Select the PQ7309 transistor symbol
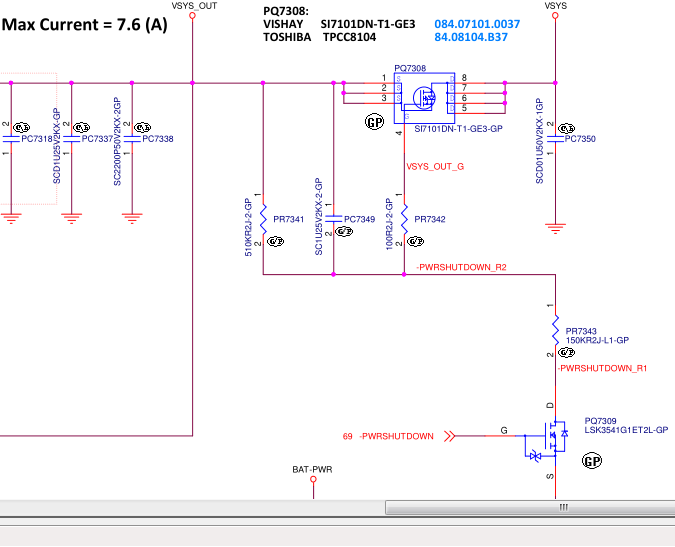This screenshot has width=675, height=547. [x=548, y=436]
